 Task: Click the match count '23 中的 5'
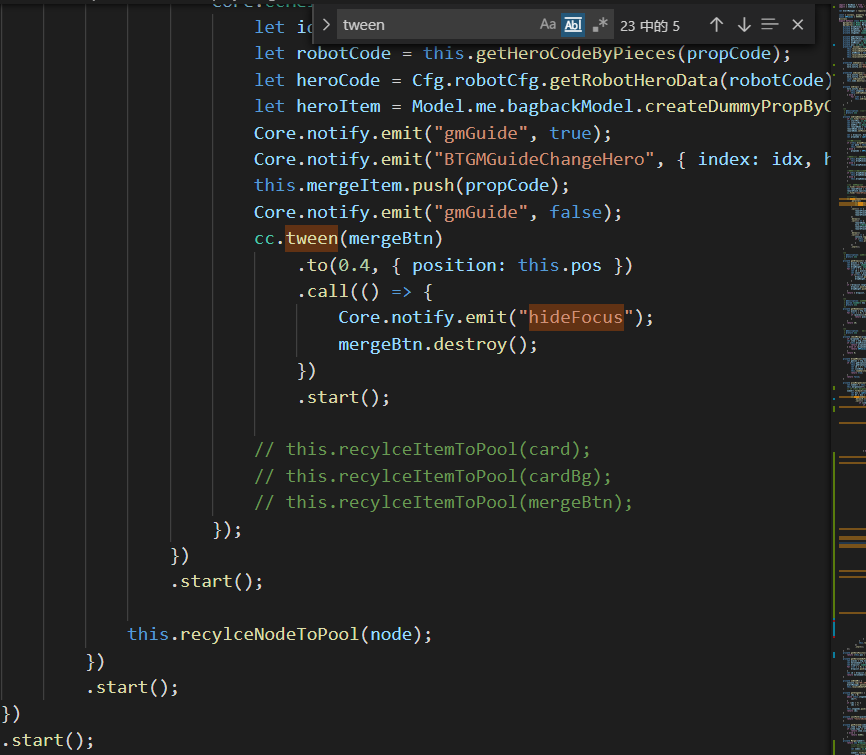[650, 26]
